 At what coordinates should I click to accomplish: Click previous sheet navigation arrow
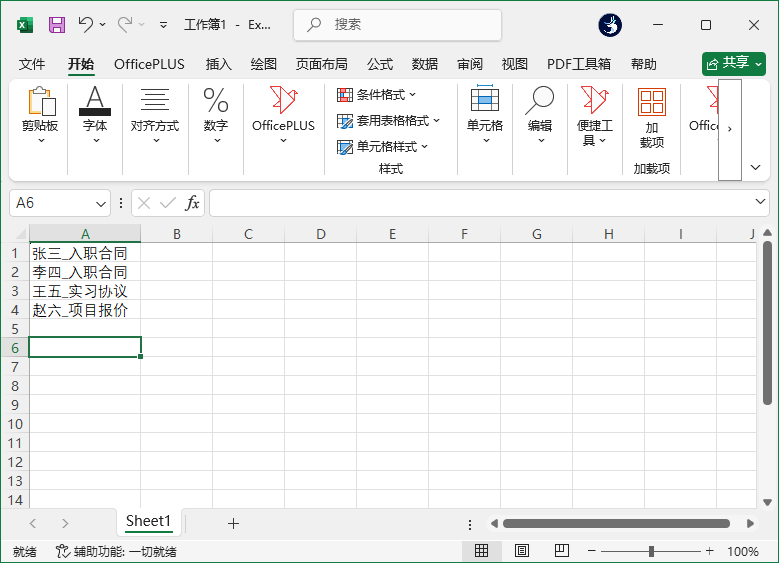click(33, 523)
